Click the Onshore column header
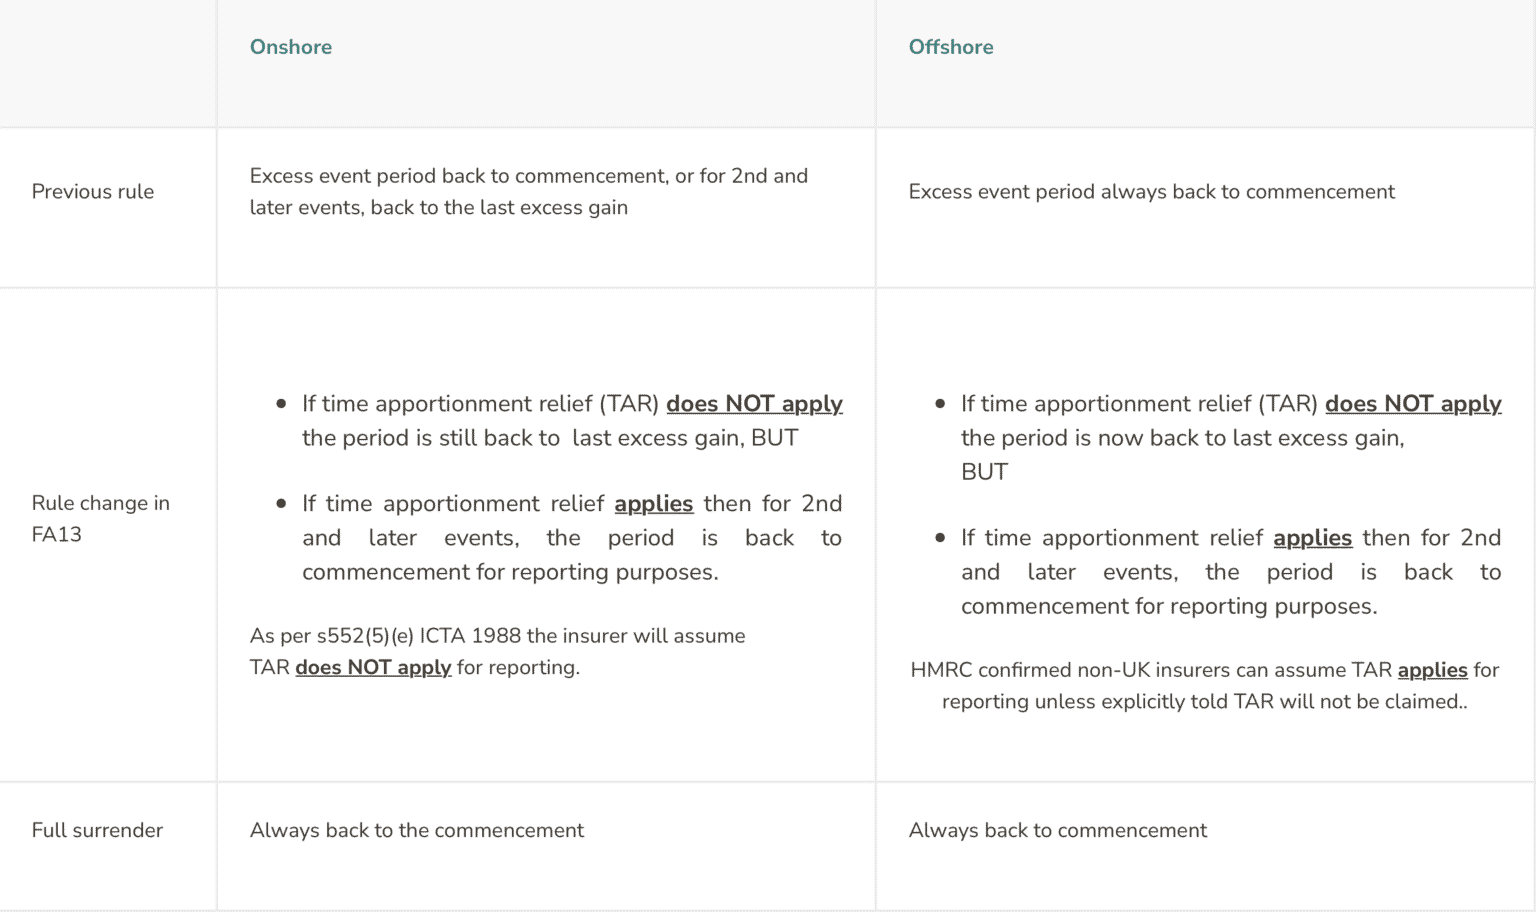Screen dimensions: 1536x912 pyautogui.click(x=290, y=47)
